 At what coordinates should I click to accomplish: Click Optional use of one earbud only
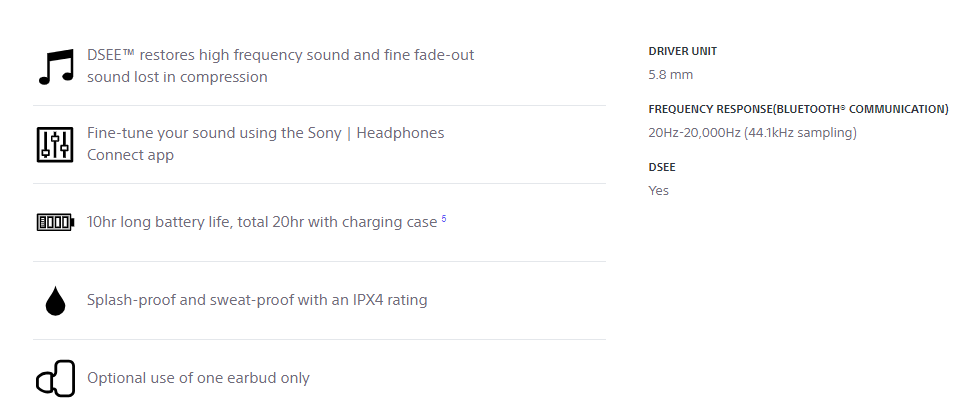click(199, 377)
